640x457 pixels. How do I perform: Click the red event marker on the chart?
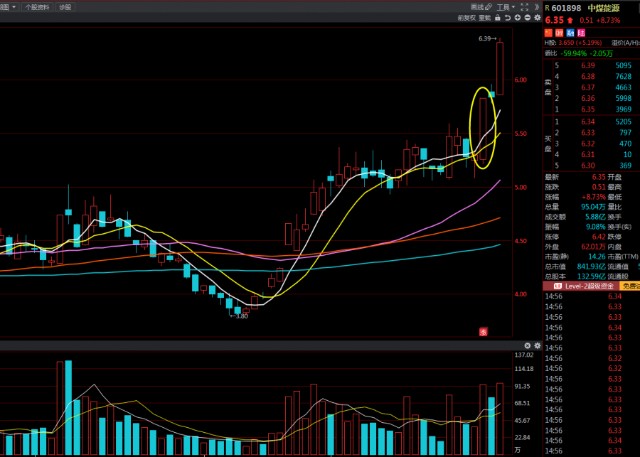tap(482, 331)
